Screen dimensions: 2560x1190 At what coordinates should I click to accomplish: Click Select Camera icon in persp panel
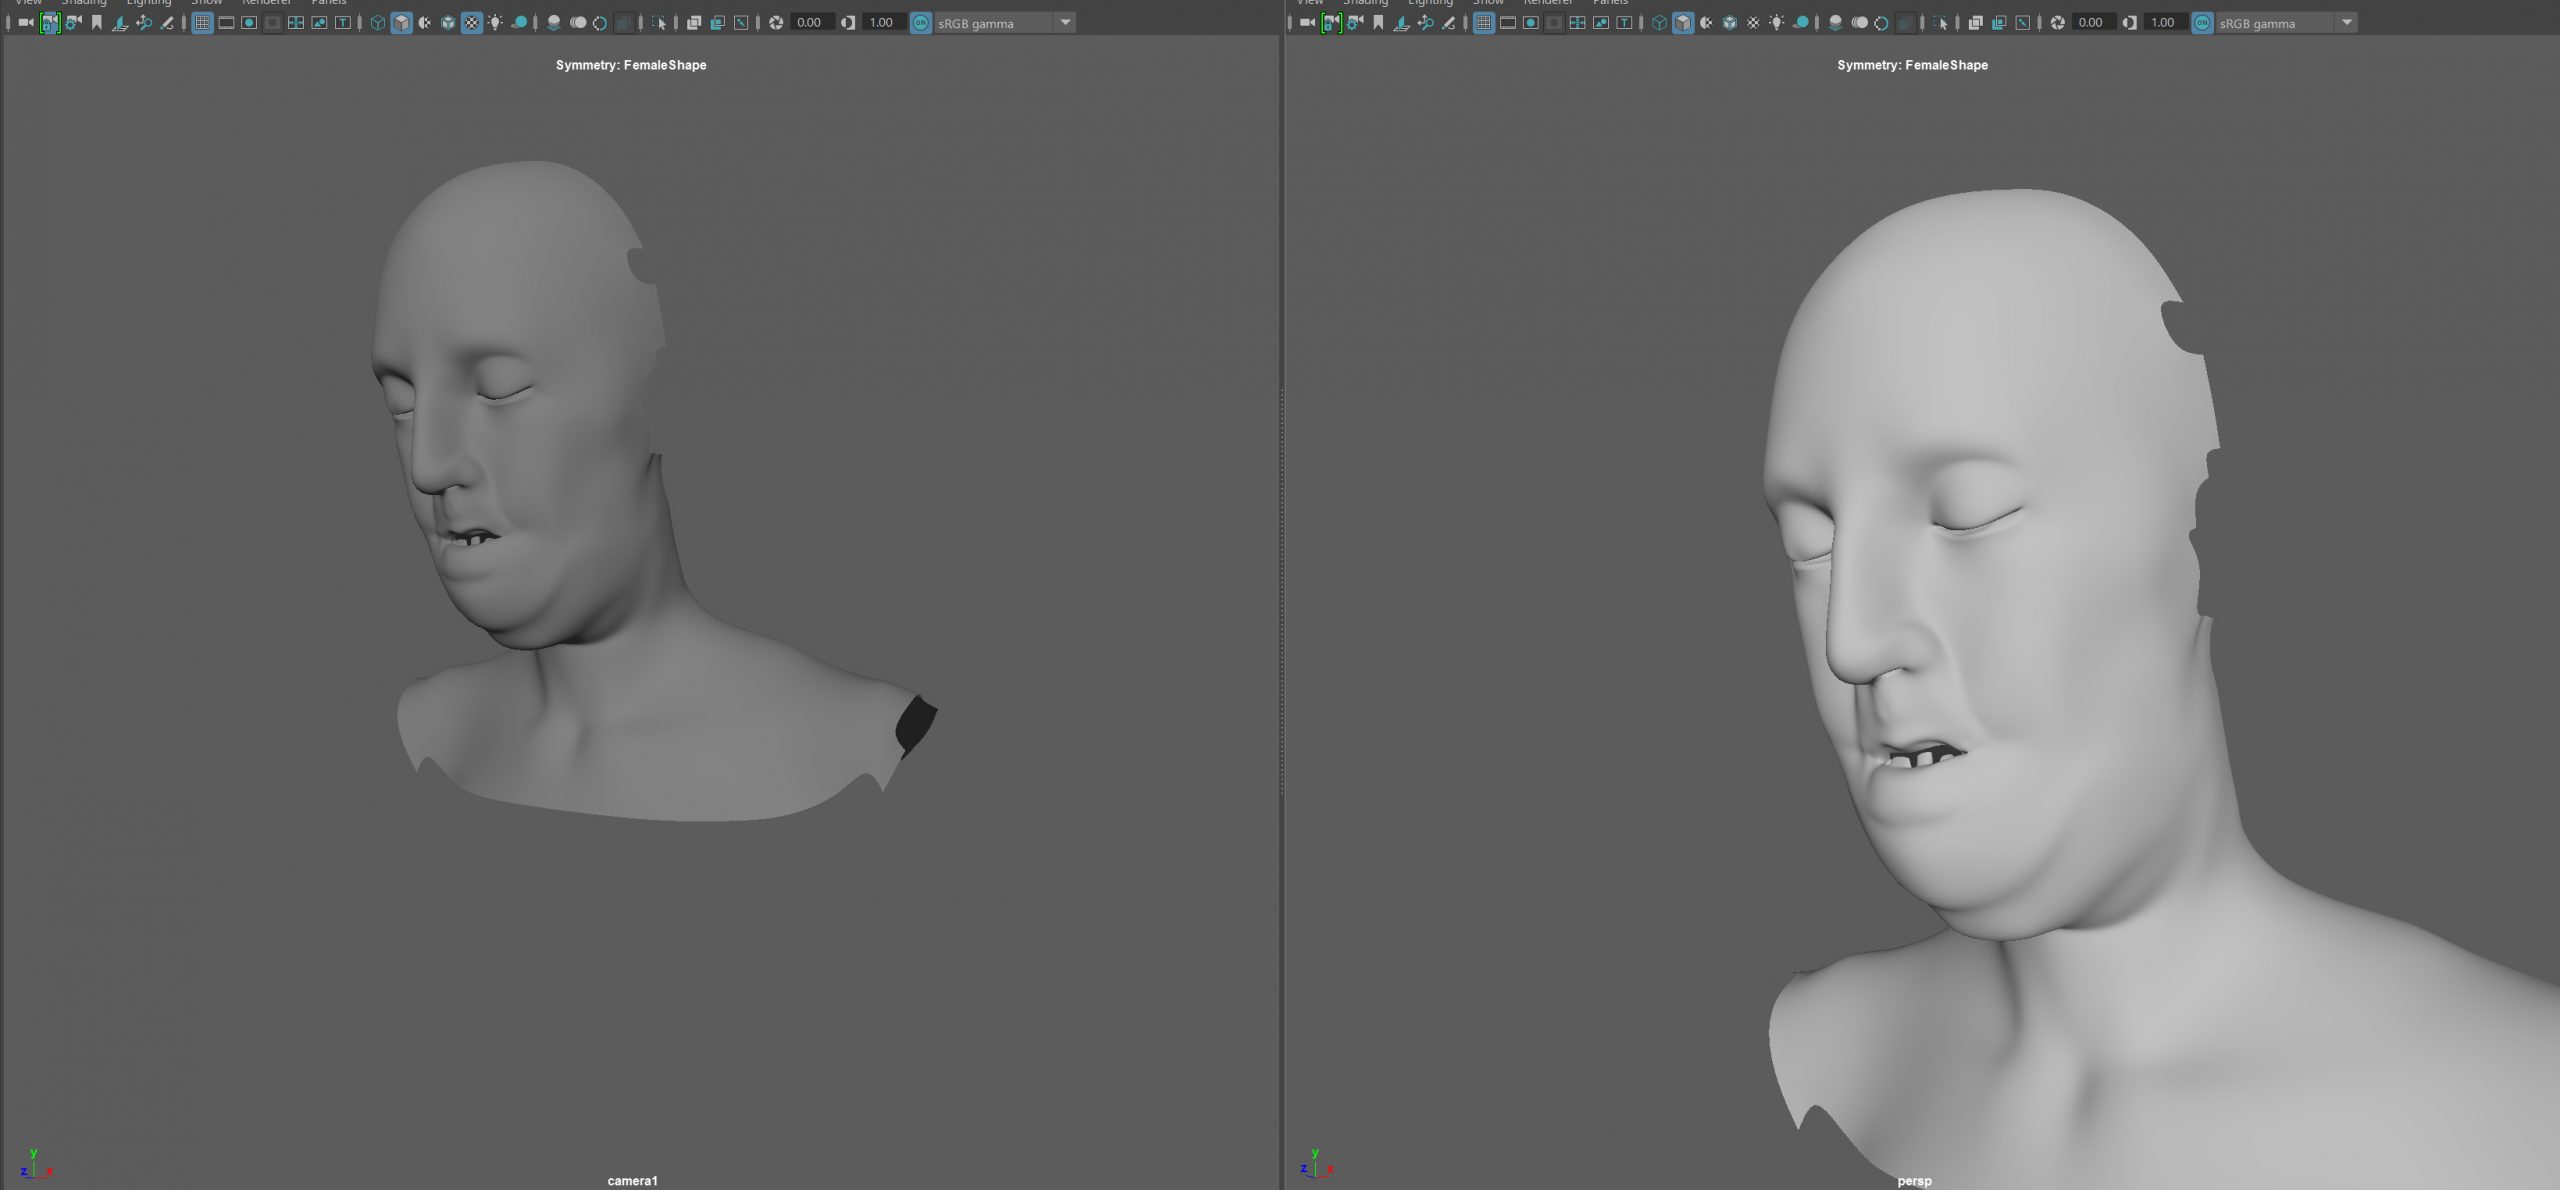point(1307,22)
